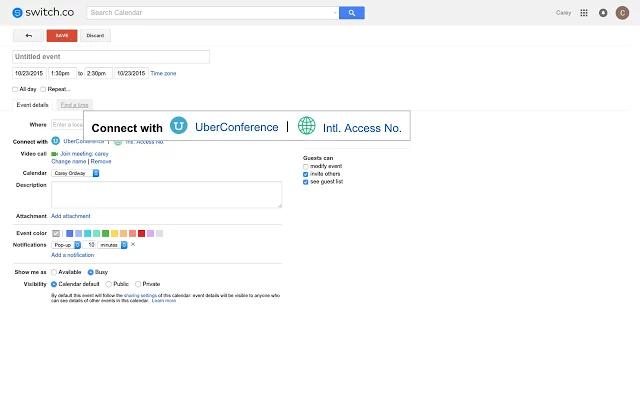Switch to the Find a time tab
The image size is (640, 400).
click(x=74, y=105)
